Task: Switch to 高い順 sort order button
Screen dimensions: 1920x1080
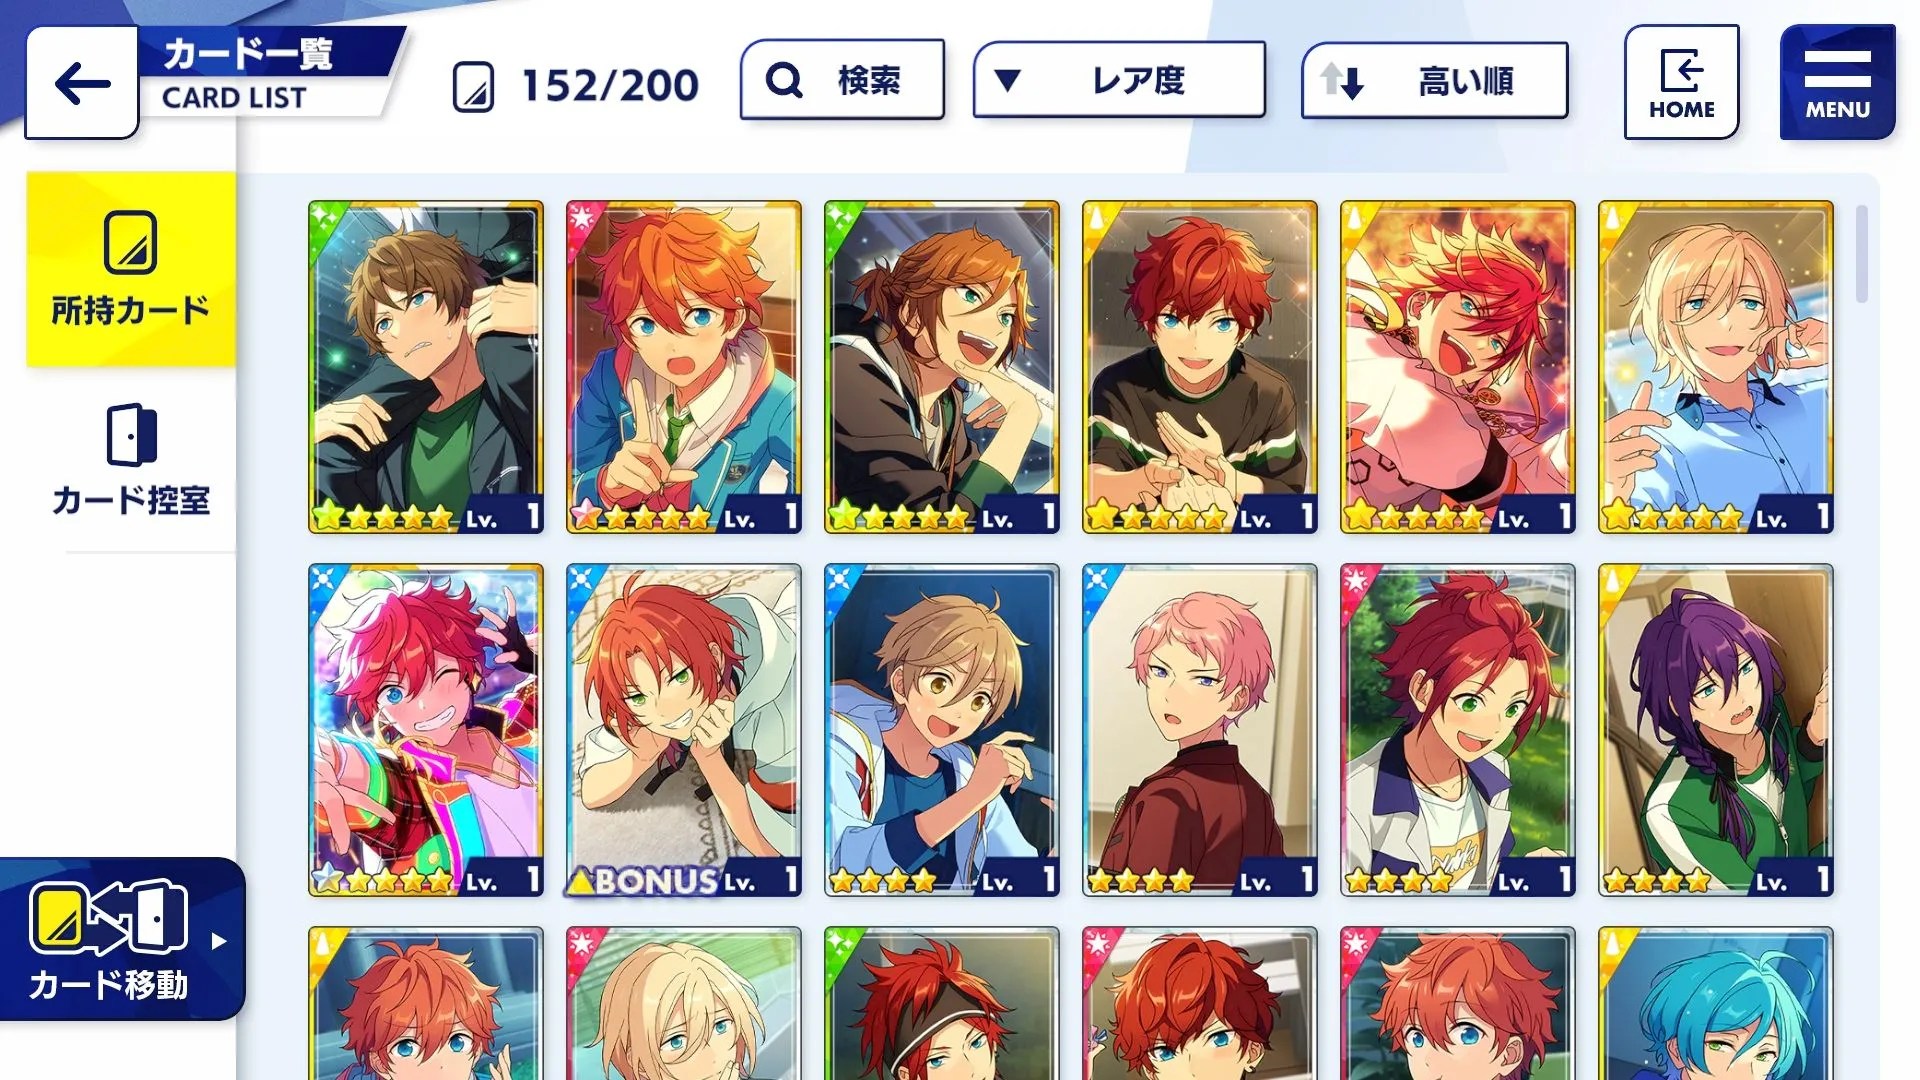Action: [x=1435, y=80]
